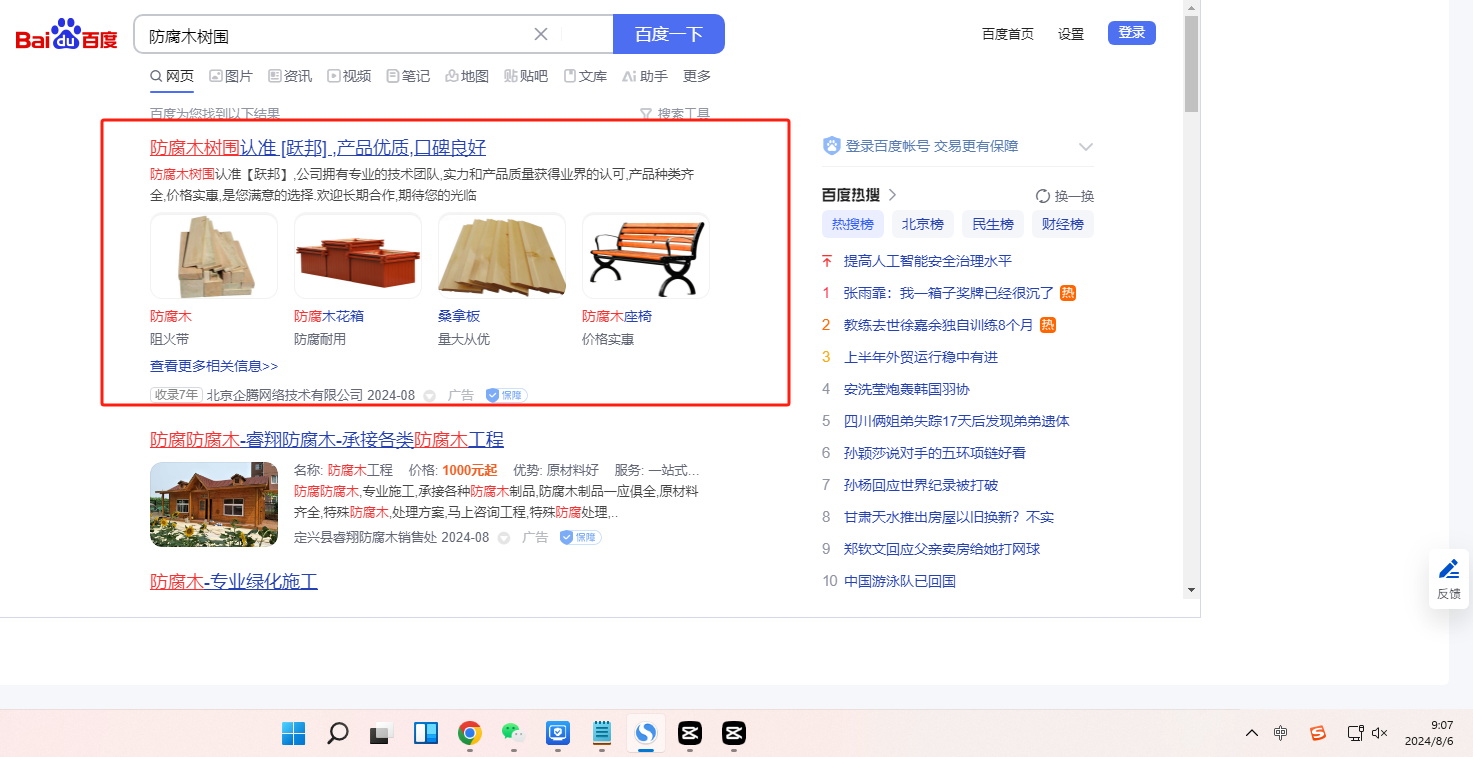Open hot search 张雨霏：我一箱子奖牌已经很沉了

(949, 293)
